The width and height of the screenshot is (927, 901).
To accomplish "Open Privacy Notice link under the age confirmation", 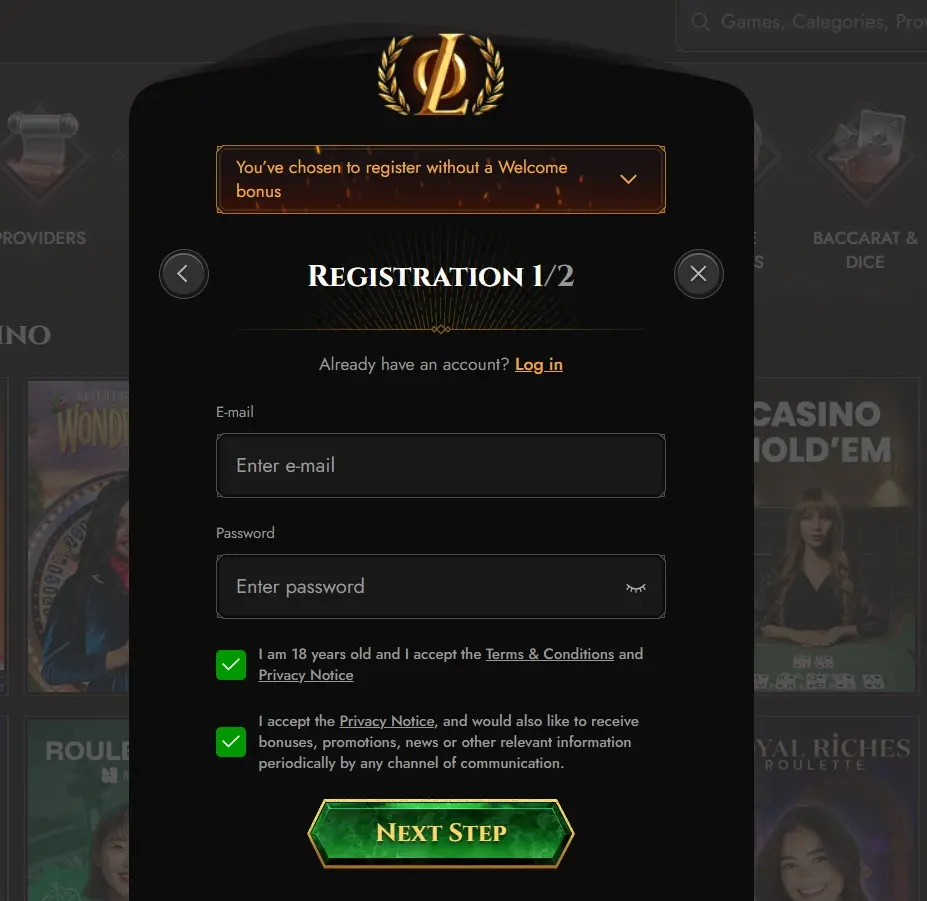I will 306,675.
